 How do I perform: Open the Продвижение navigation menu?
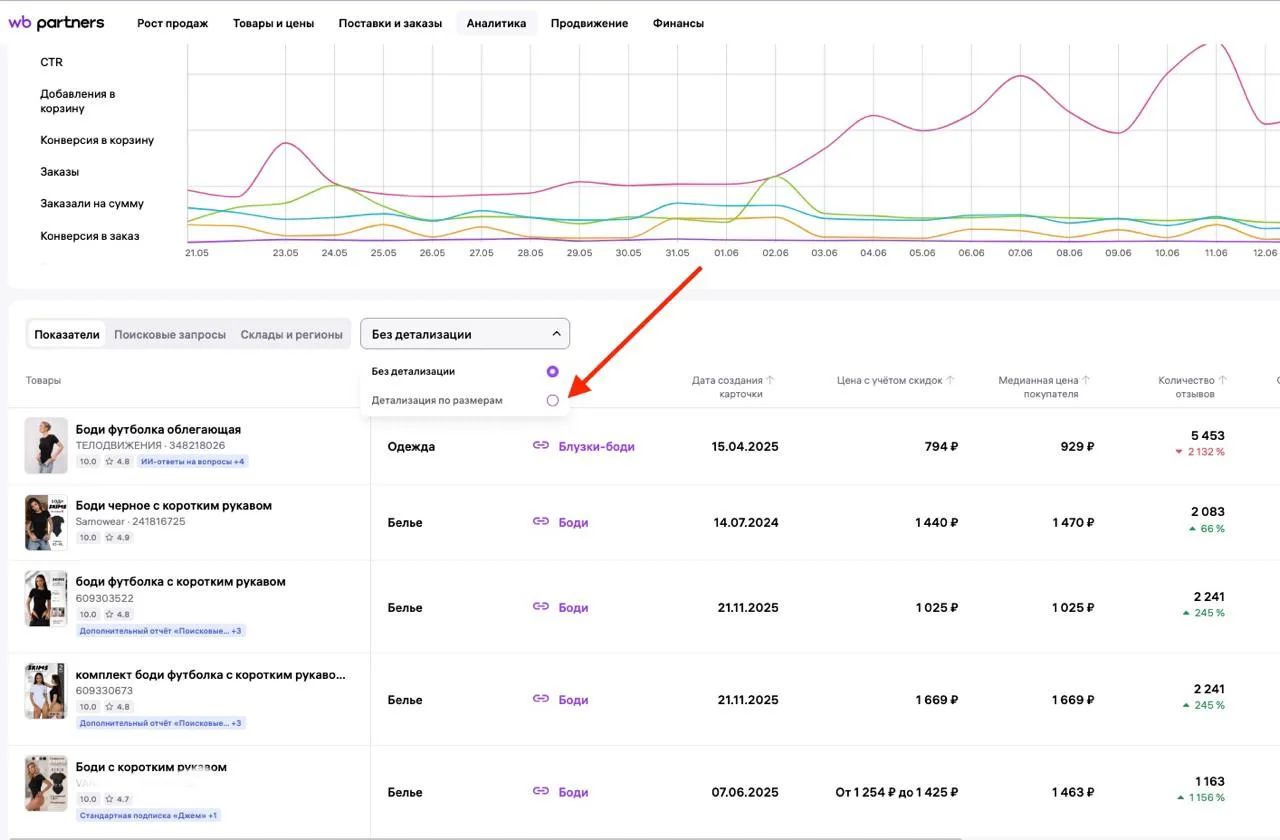(x=589, y=23)
